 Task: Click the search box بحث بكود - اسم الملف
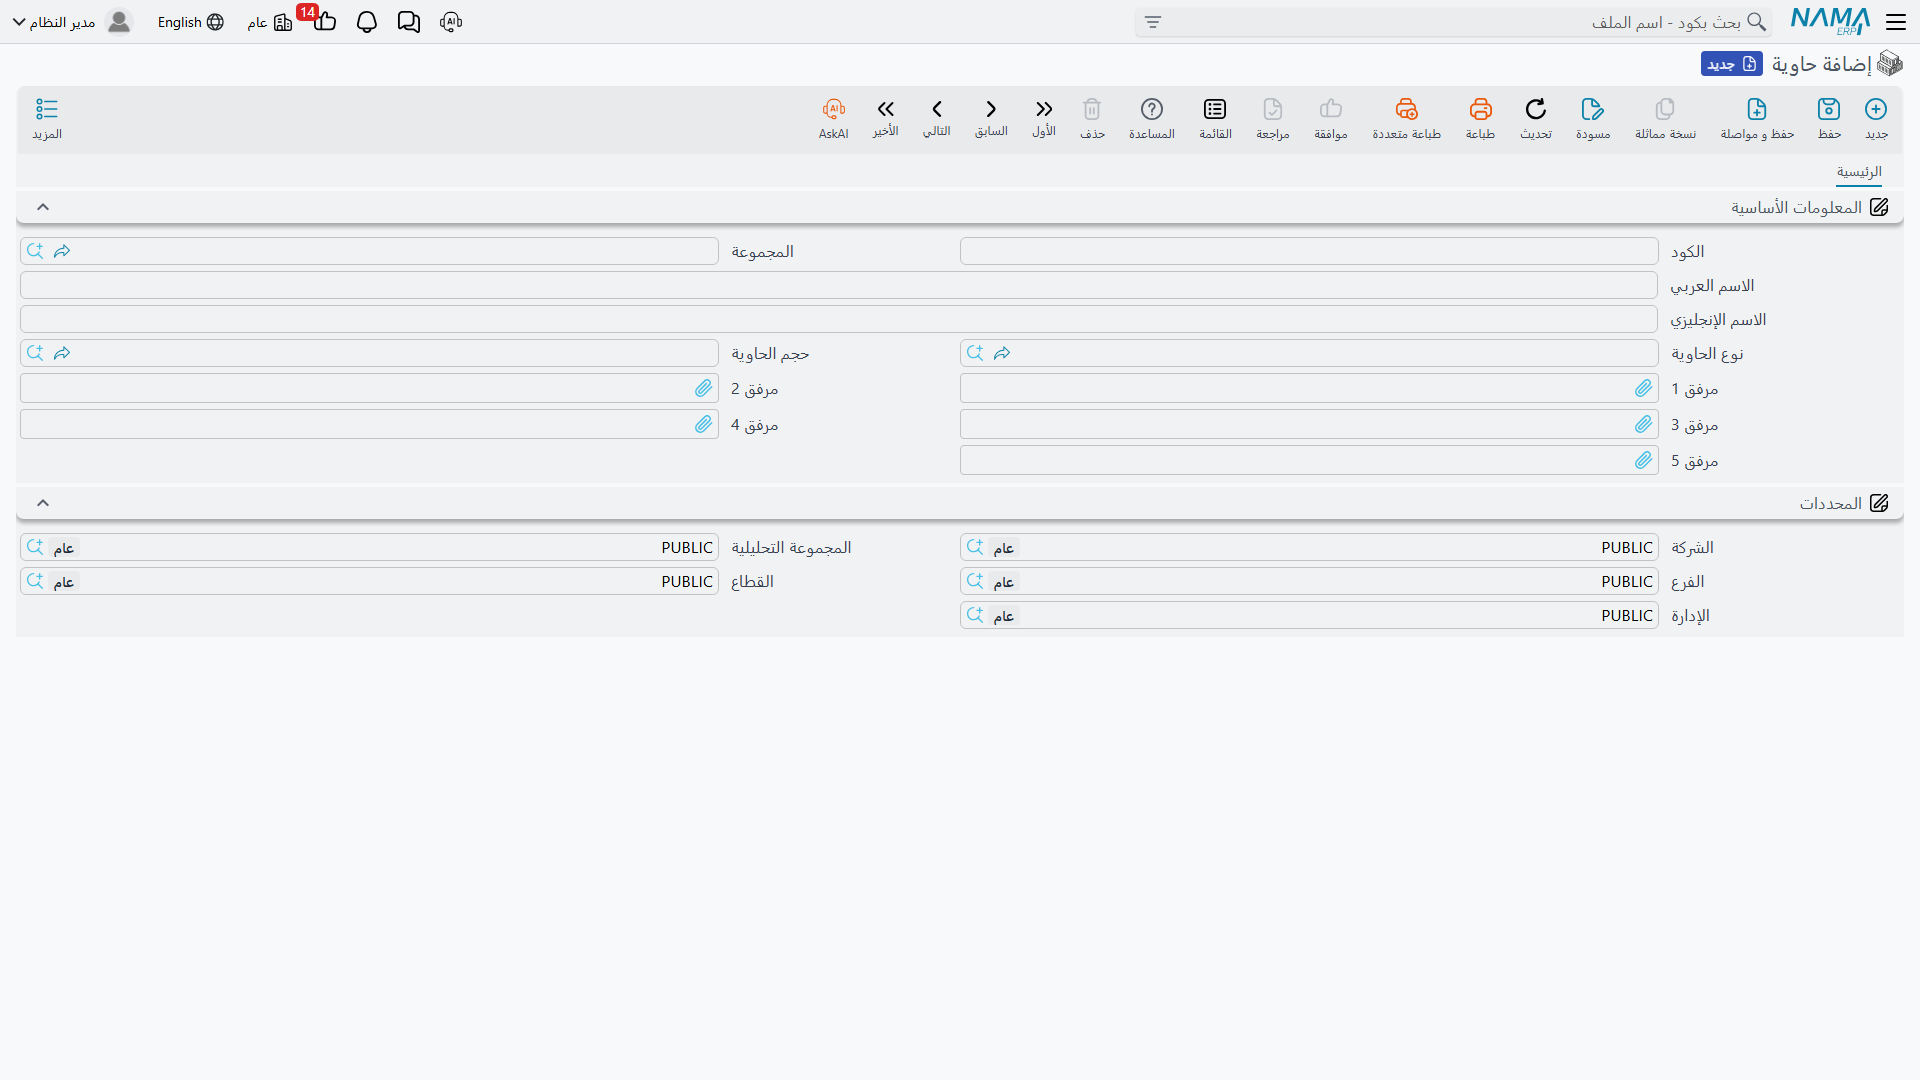(1453, 22)
